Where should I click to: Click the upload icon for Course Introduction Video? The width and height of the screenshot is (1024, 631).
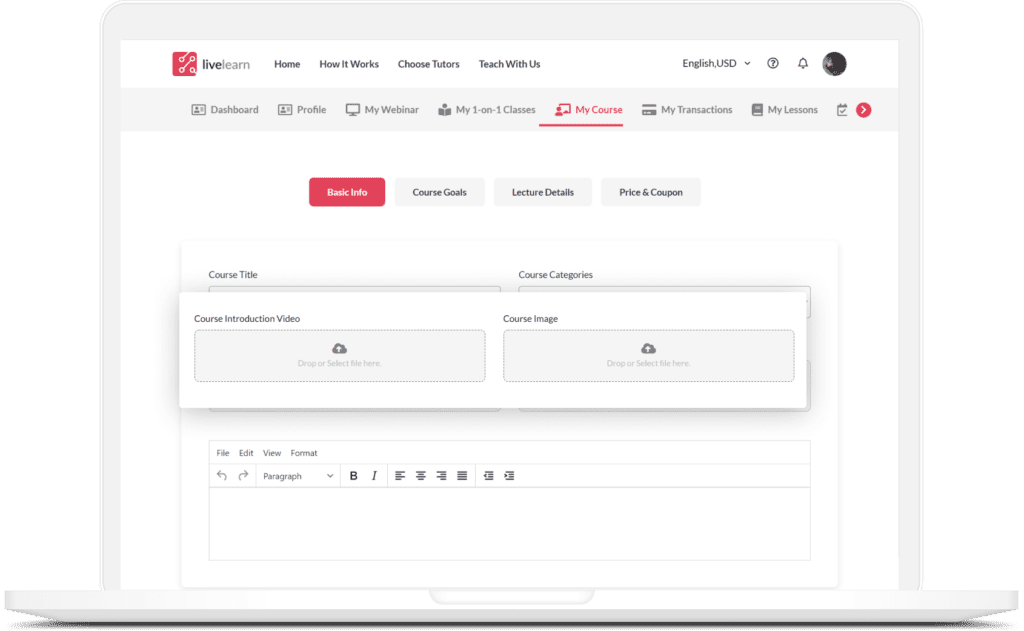point(340,348)
